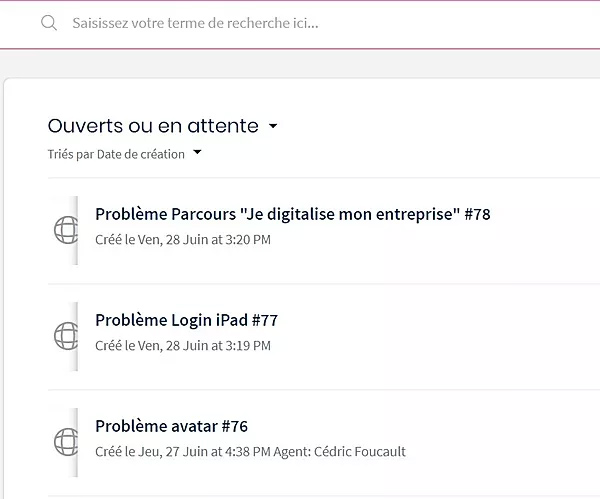Open ticket "Problème avatar #76"
The image size is (600, 499).
click(171, 426)
